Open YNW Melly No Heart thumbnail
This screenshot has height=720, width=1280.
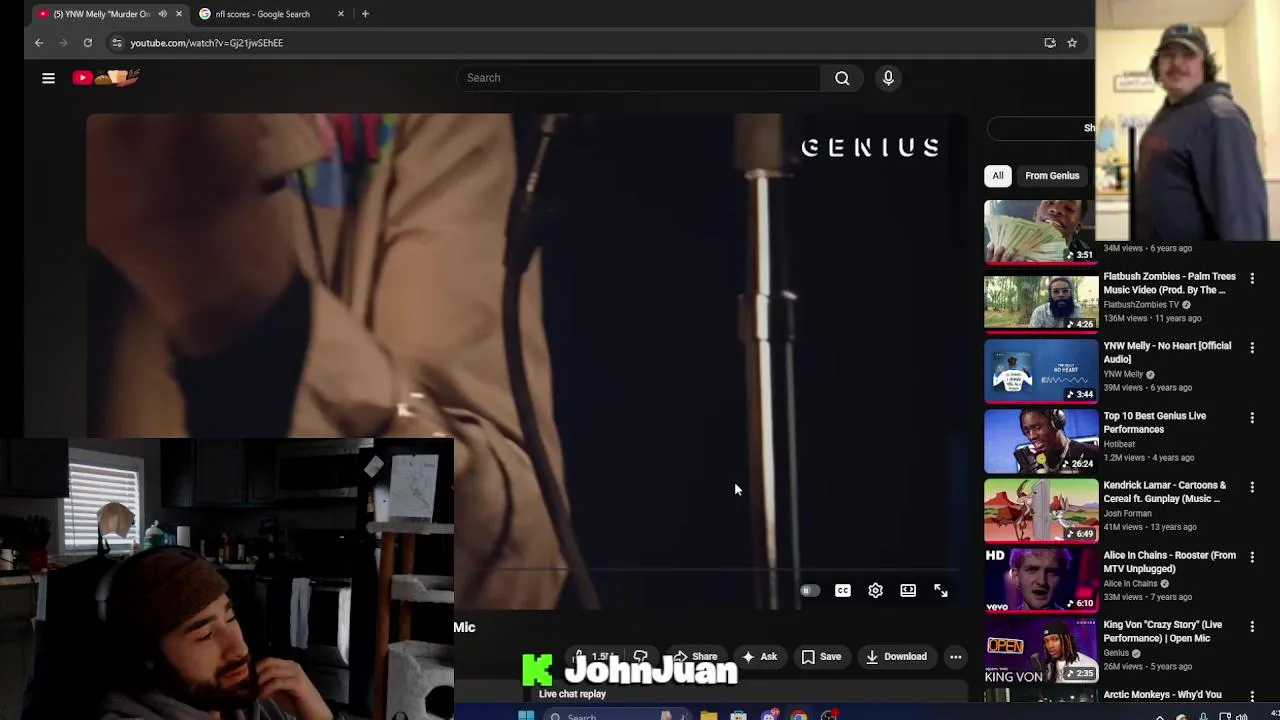point(1041,372)
